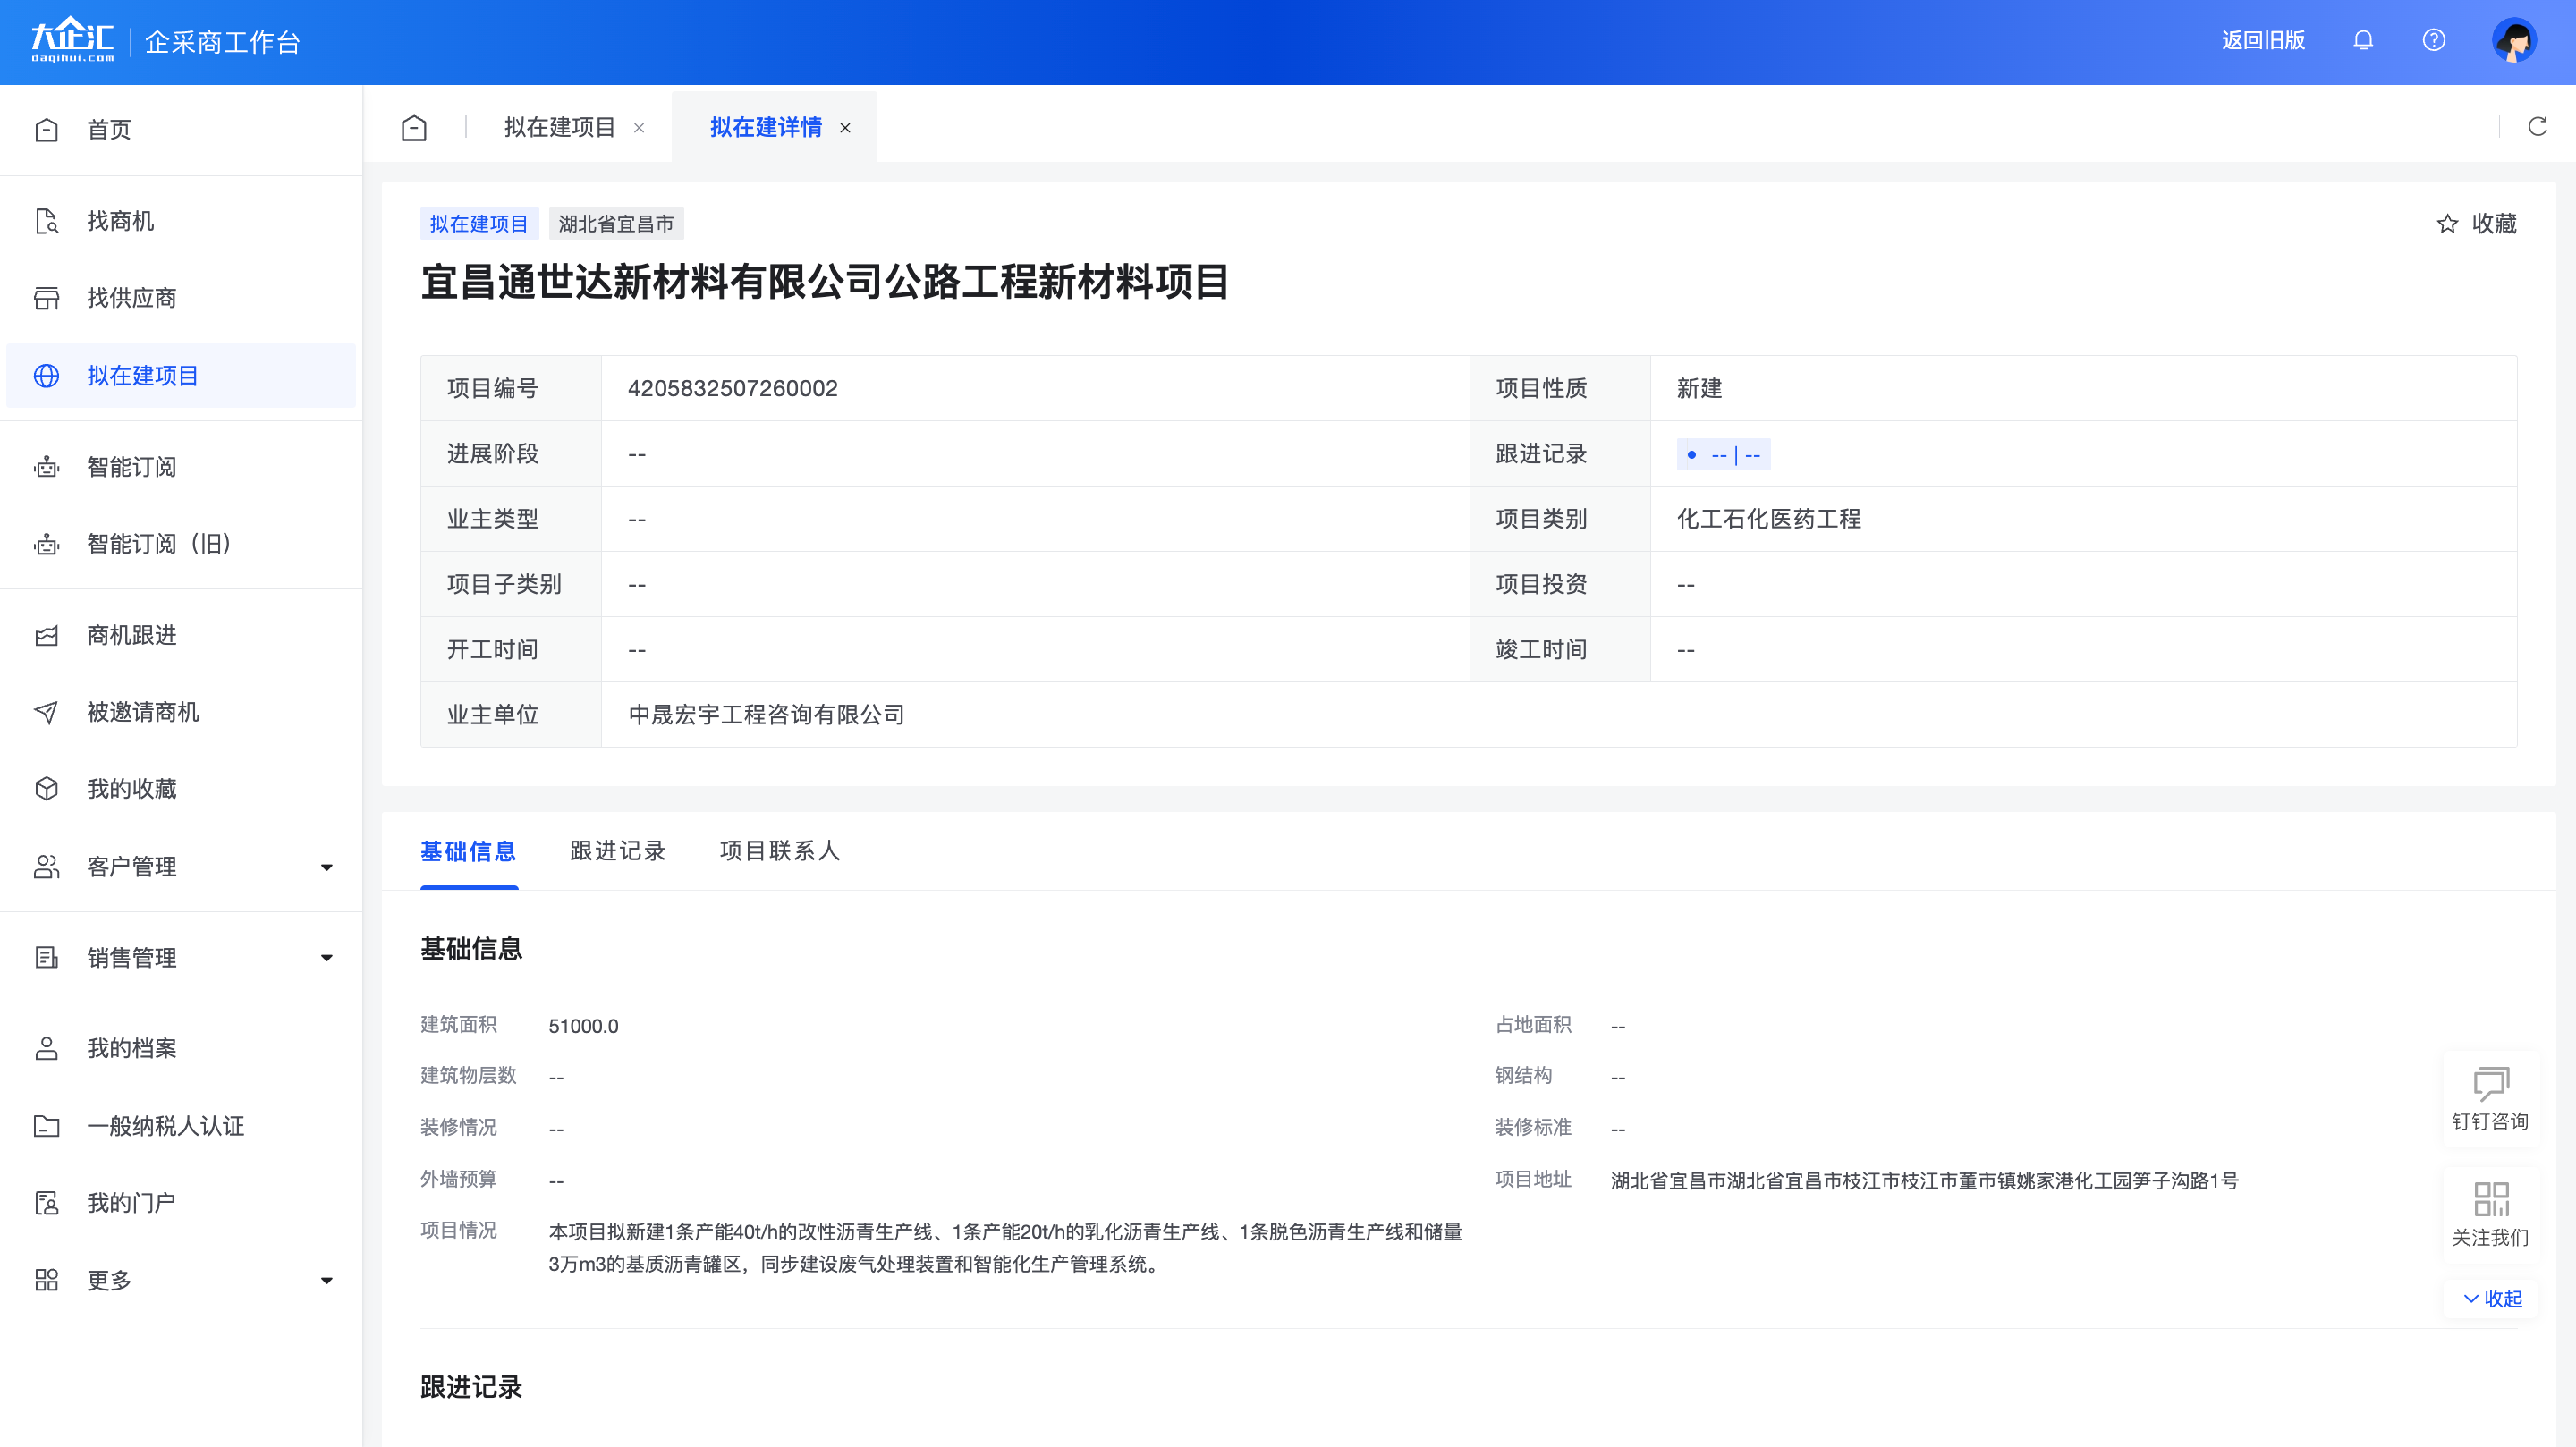Click the 拟在建项目 blue tag
The height and width of the screenshot is (1447, 2576).
coord(479,224)
